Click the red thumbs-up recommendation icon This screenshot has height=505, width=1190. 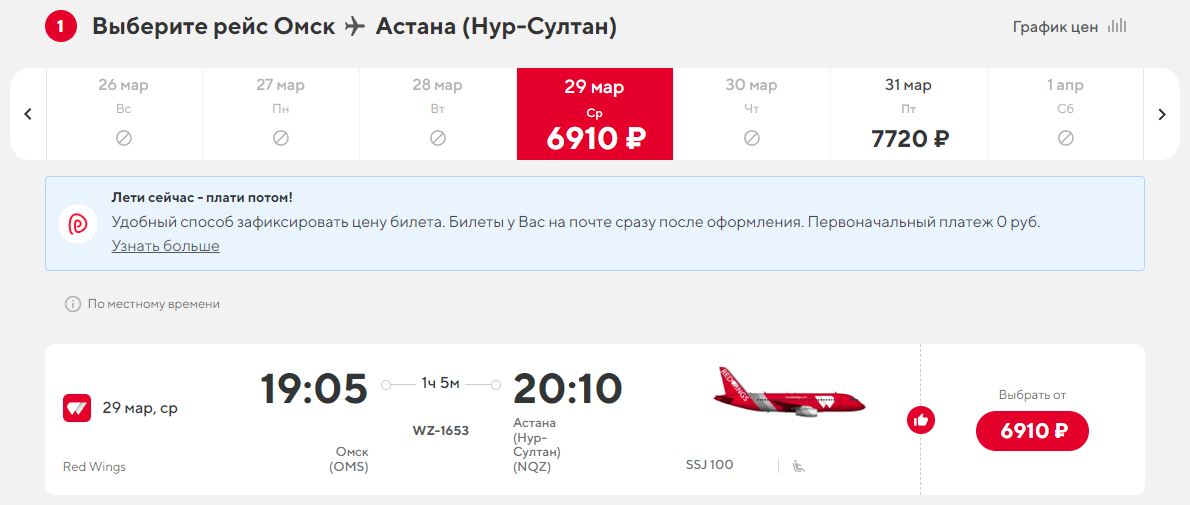921,420
